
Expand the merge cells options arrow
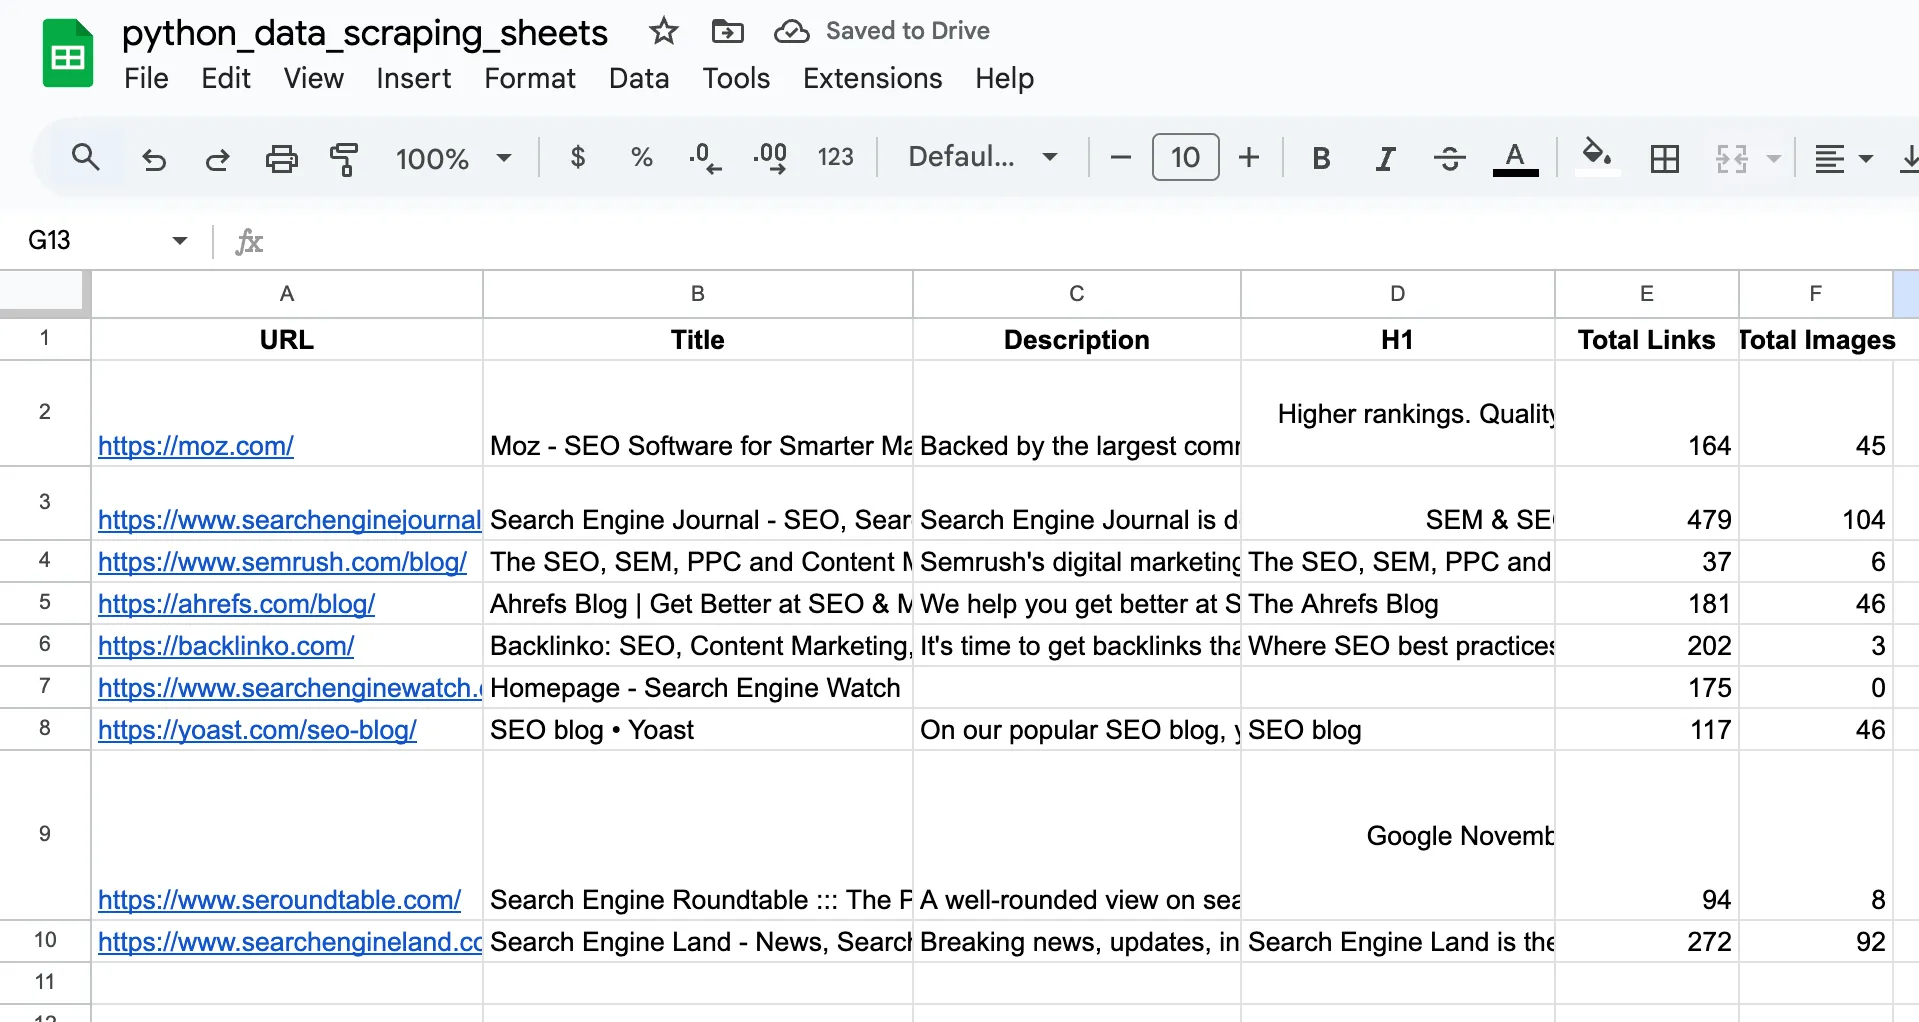tap(1773, 158)
